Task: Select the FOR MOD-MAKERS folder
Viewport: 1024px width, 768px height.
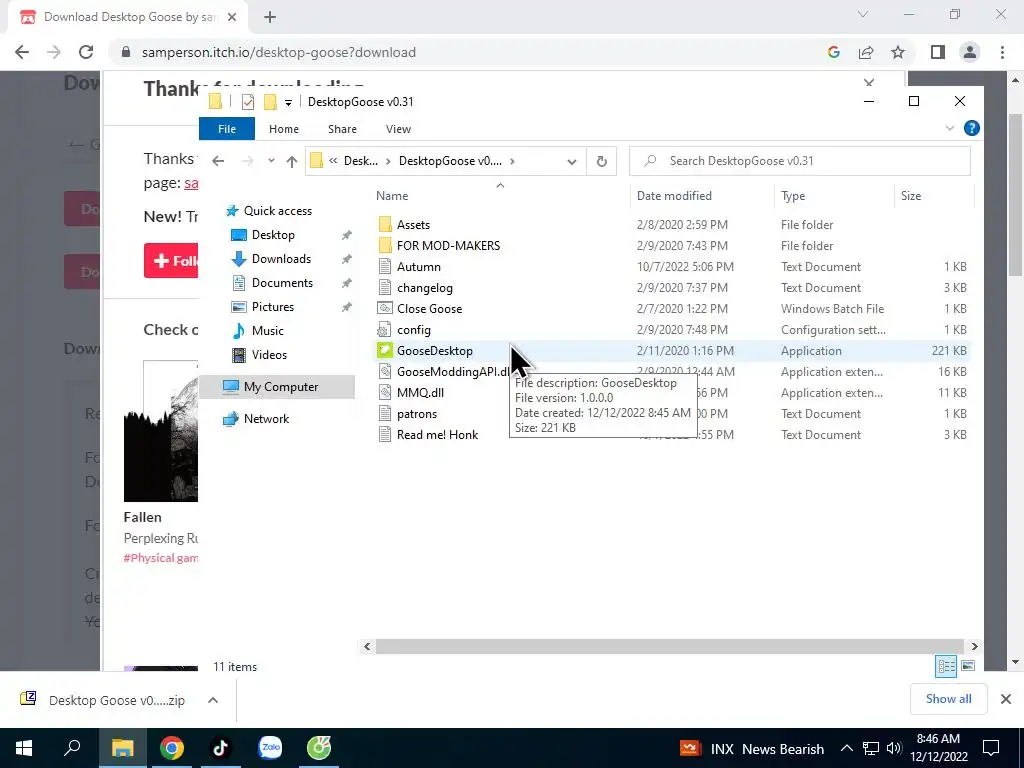Action: pos(448,246)
